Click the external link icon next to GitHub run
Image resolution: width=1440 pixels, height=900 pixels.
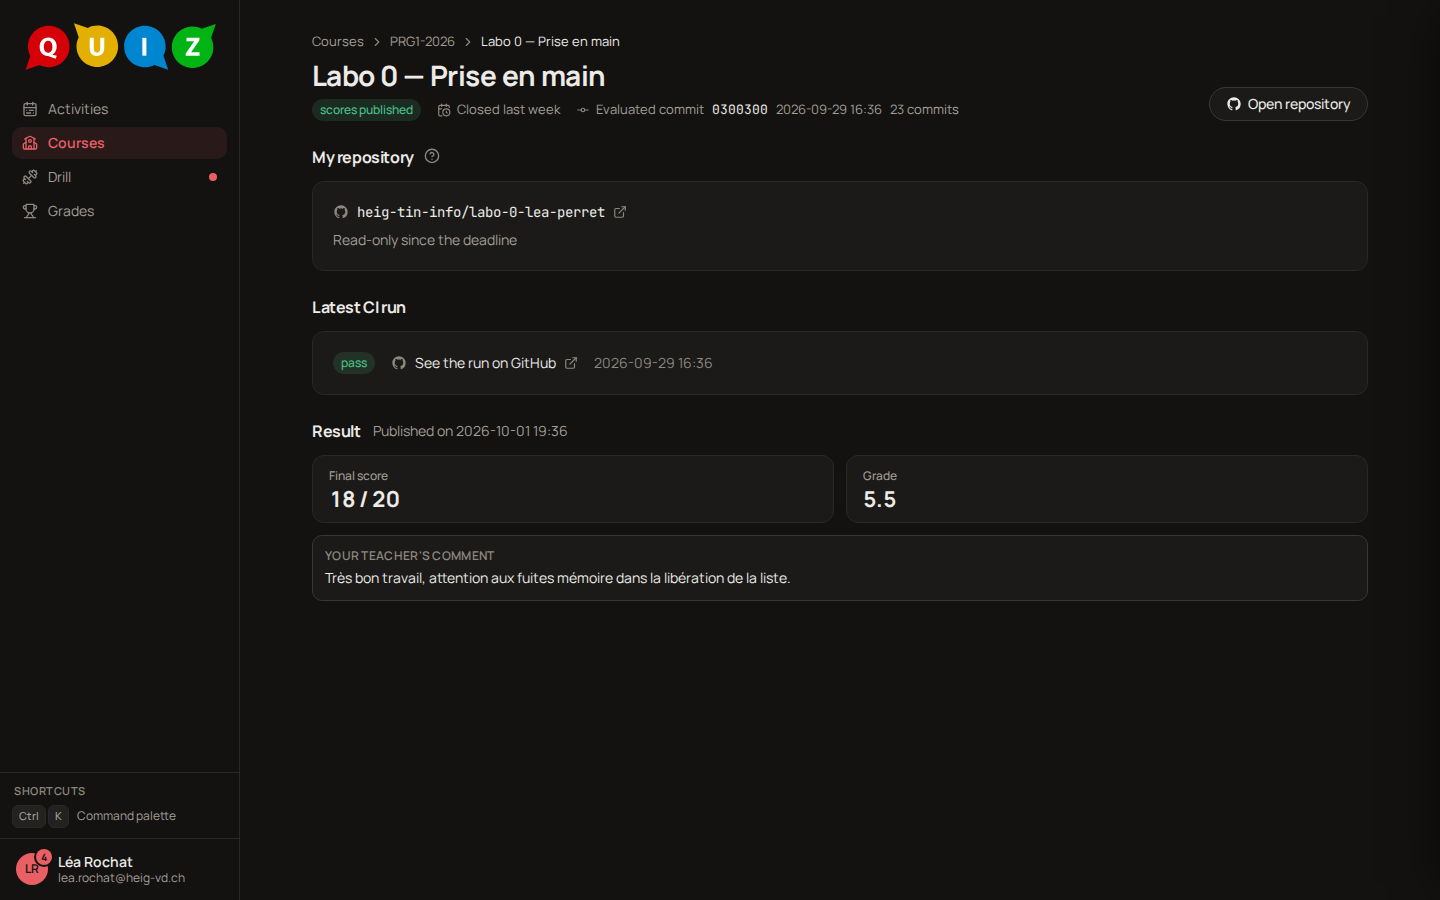(x=571, y=363)
